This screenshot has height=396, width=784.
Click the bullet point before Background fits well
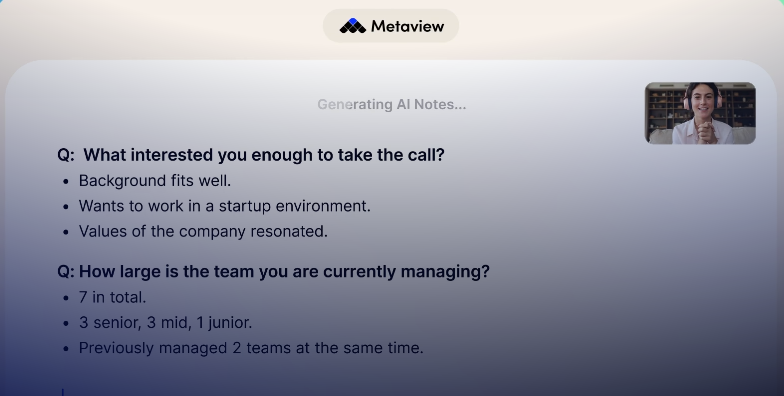point(66,182)
